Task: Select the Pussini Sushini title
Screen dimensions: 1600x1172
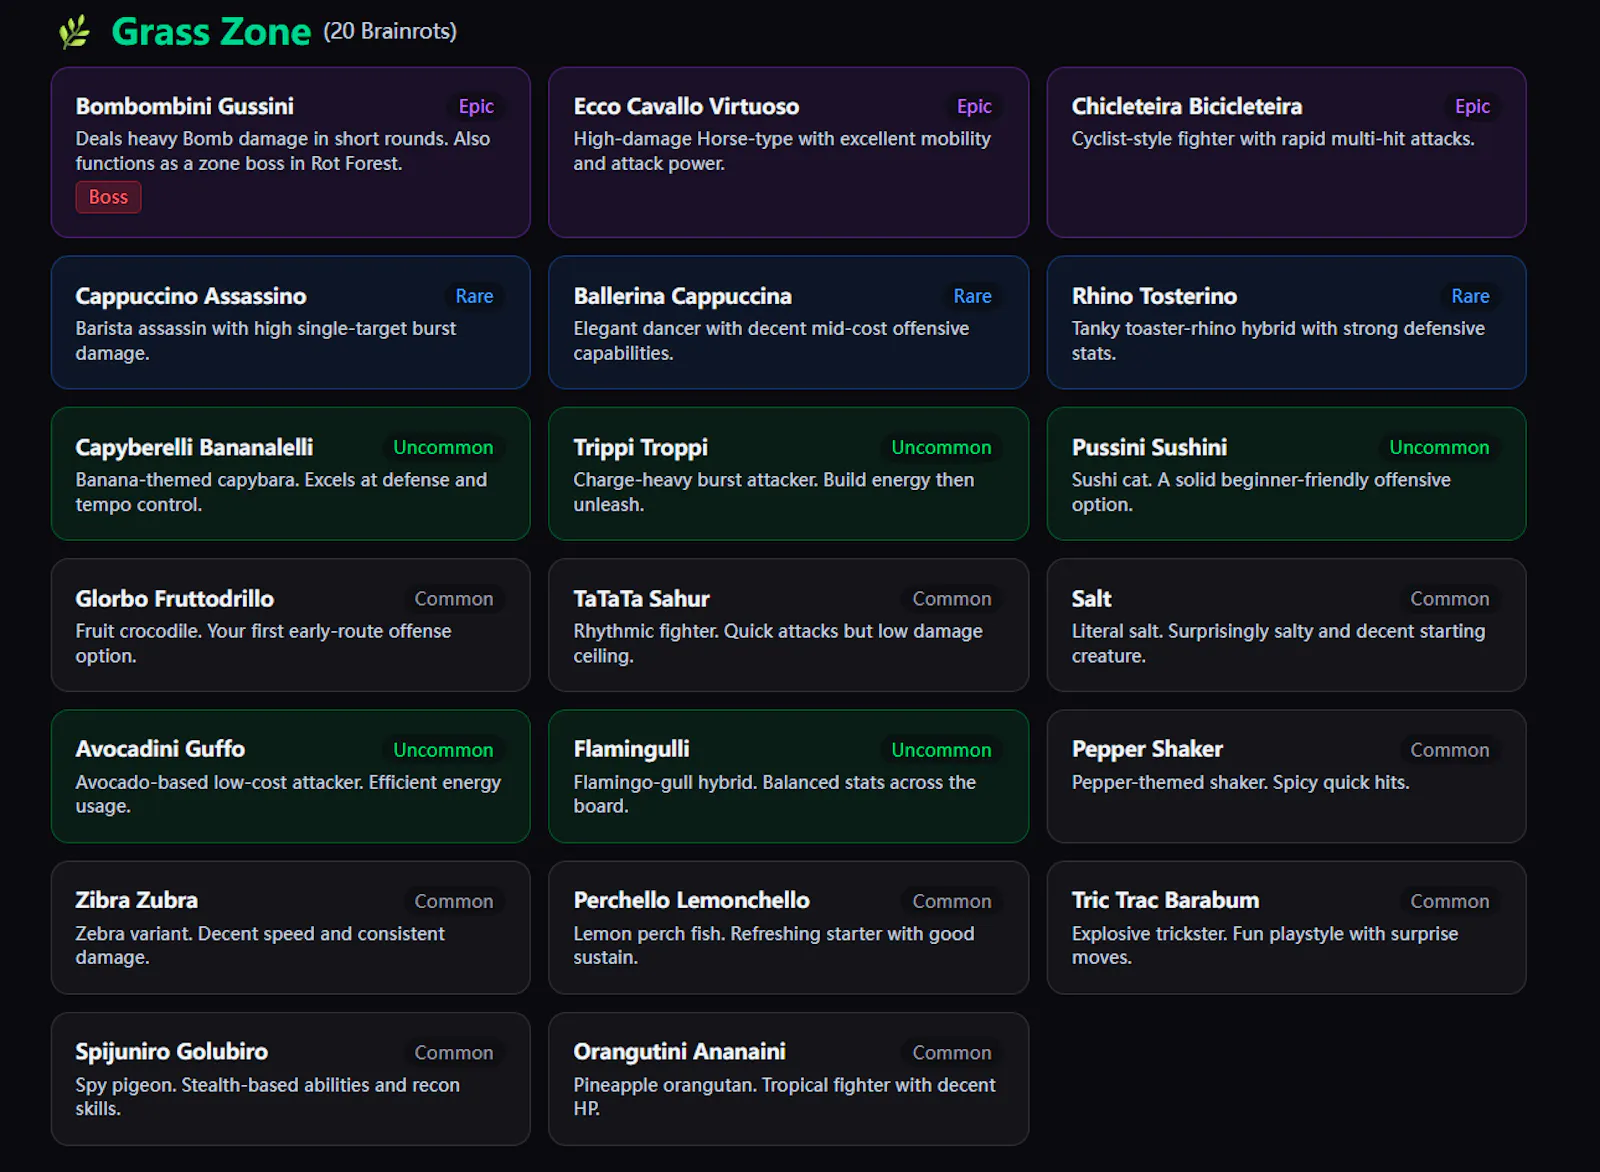Action: pyautogui.click(x=1149, y=447)
